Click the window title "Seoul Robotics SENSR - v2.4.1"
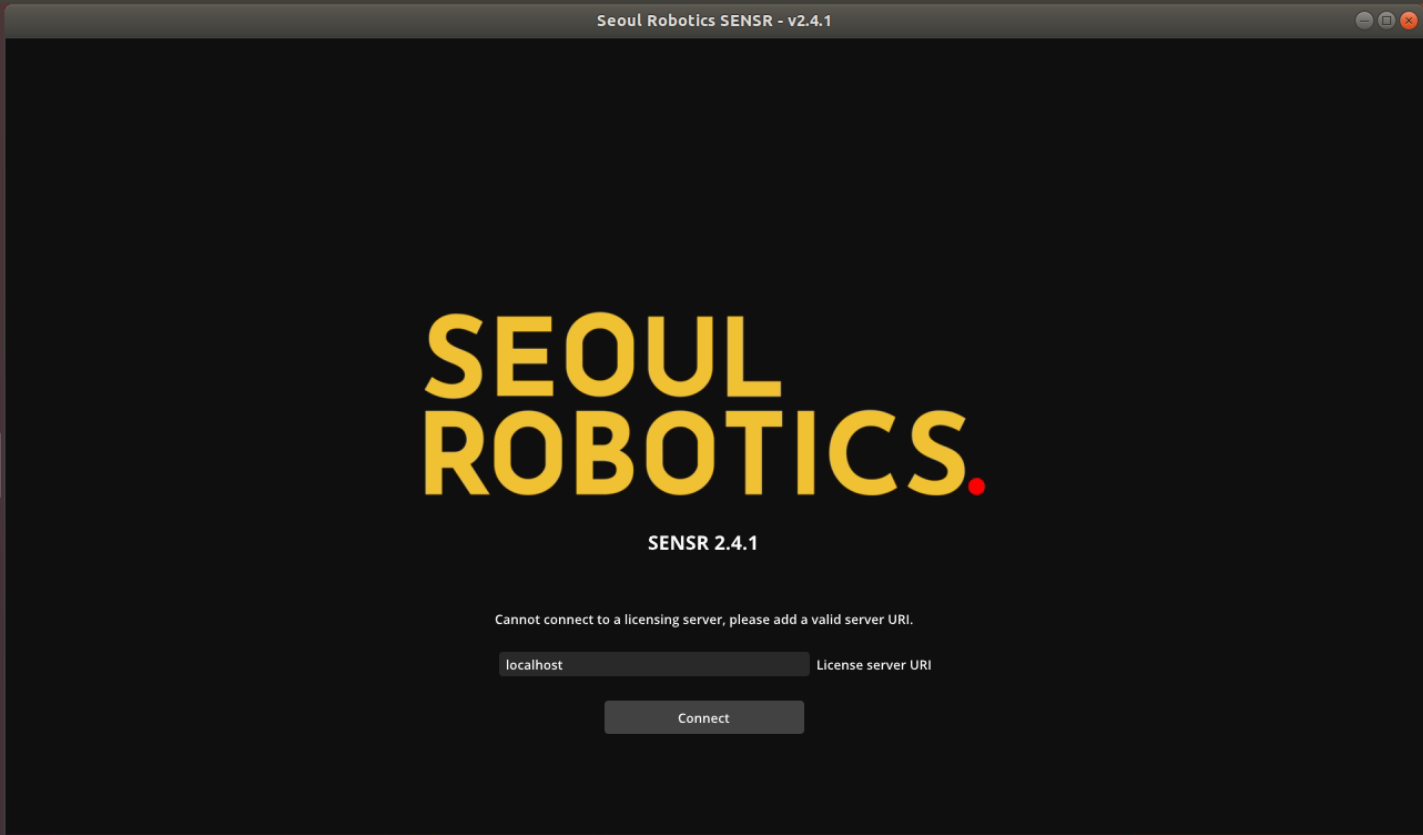The height and width of the screenshot is (835, 1423). [x=714, y=20]
